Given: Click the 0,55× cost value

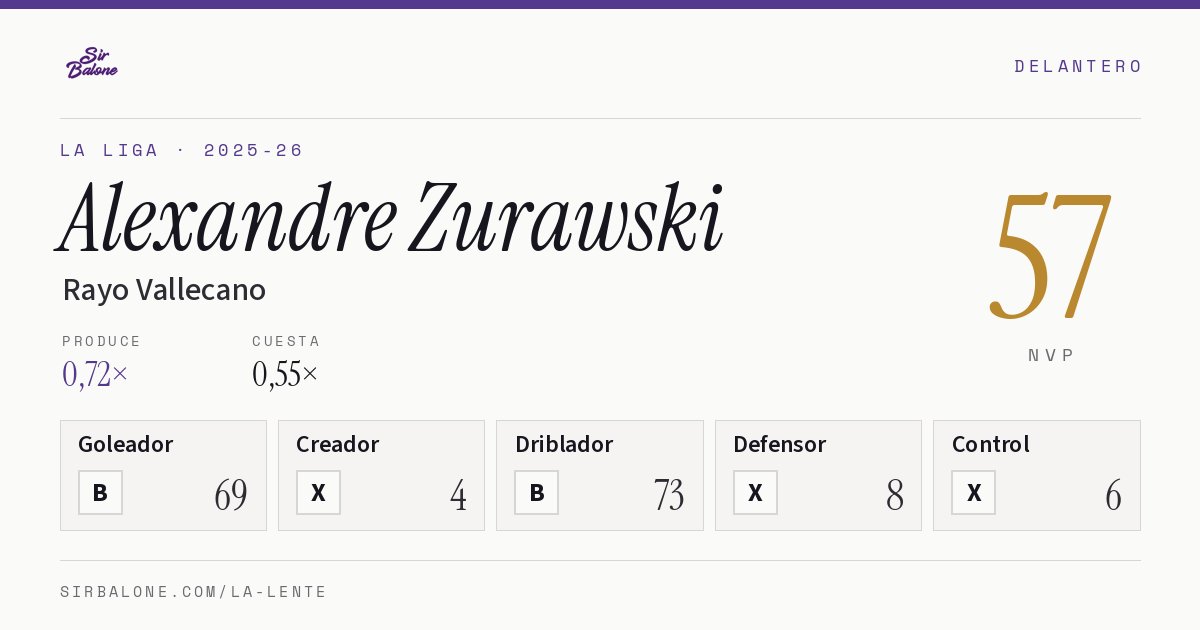Looking at the screenshot, I should click(x=285, y=374).
